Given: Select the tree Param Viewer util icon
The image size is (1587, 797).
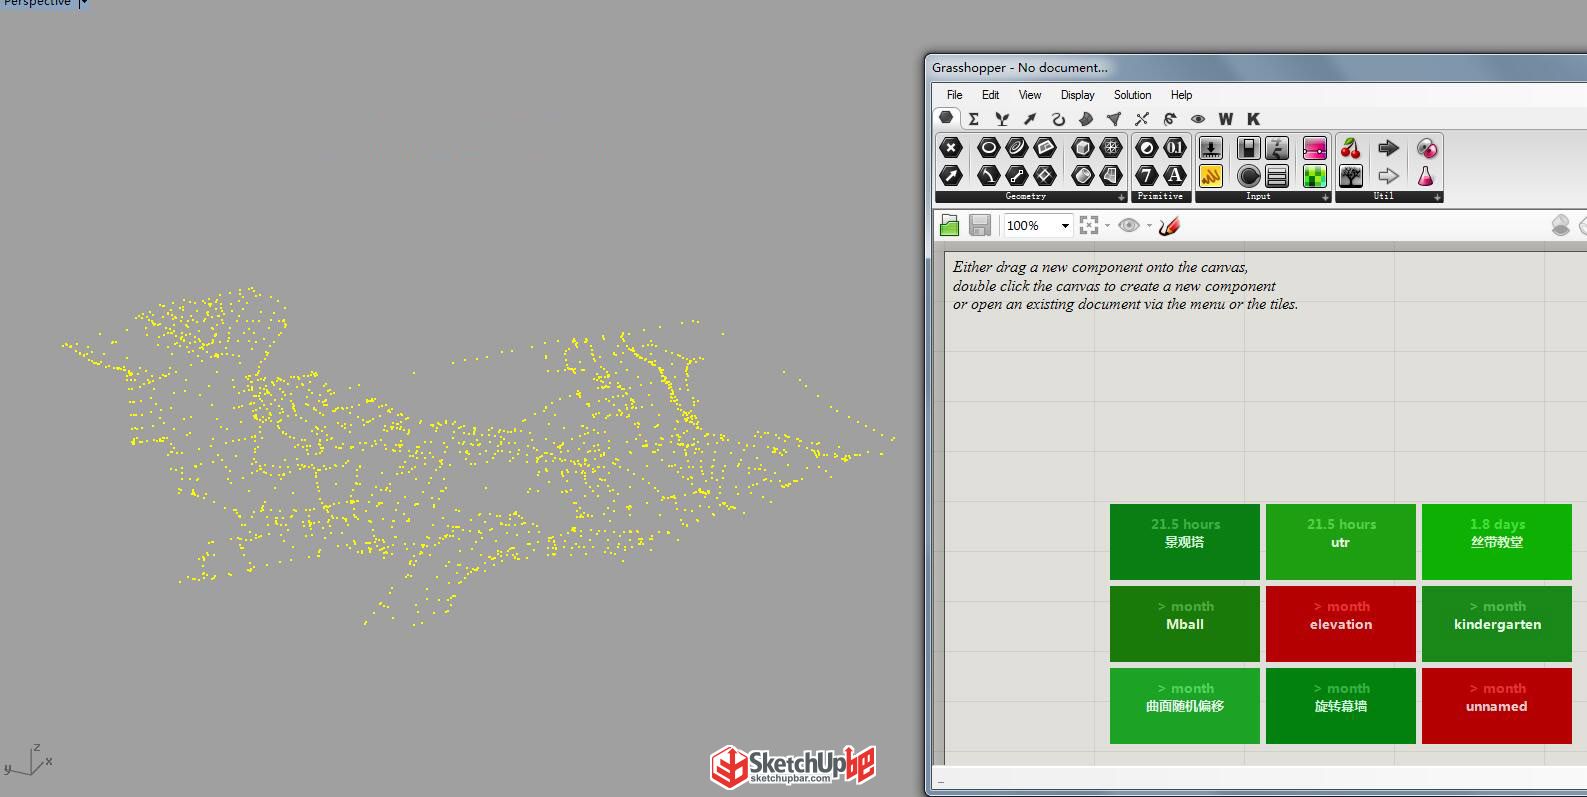Looking at the screenshot, I should pos(1351,176).
